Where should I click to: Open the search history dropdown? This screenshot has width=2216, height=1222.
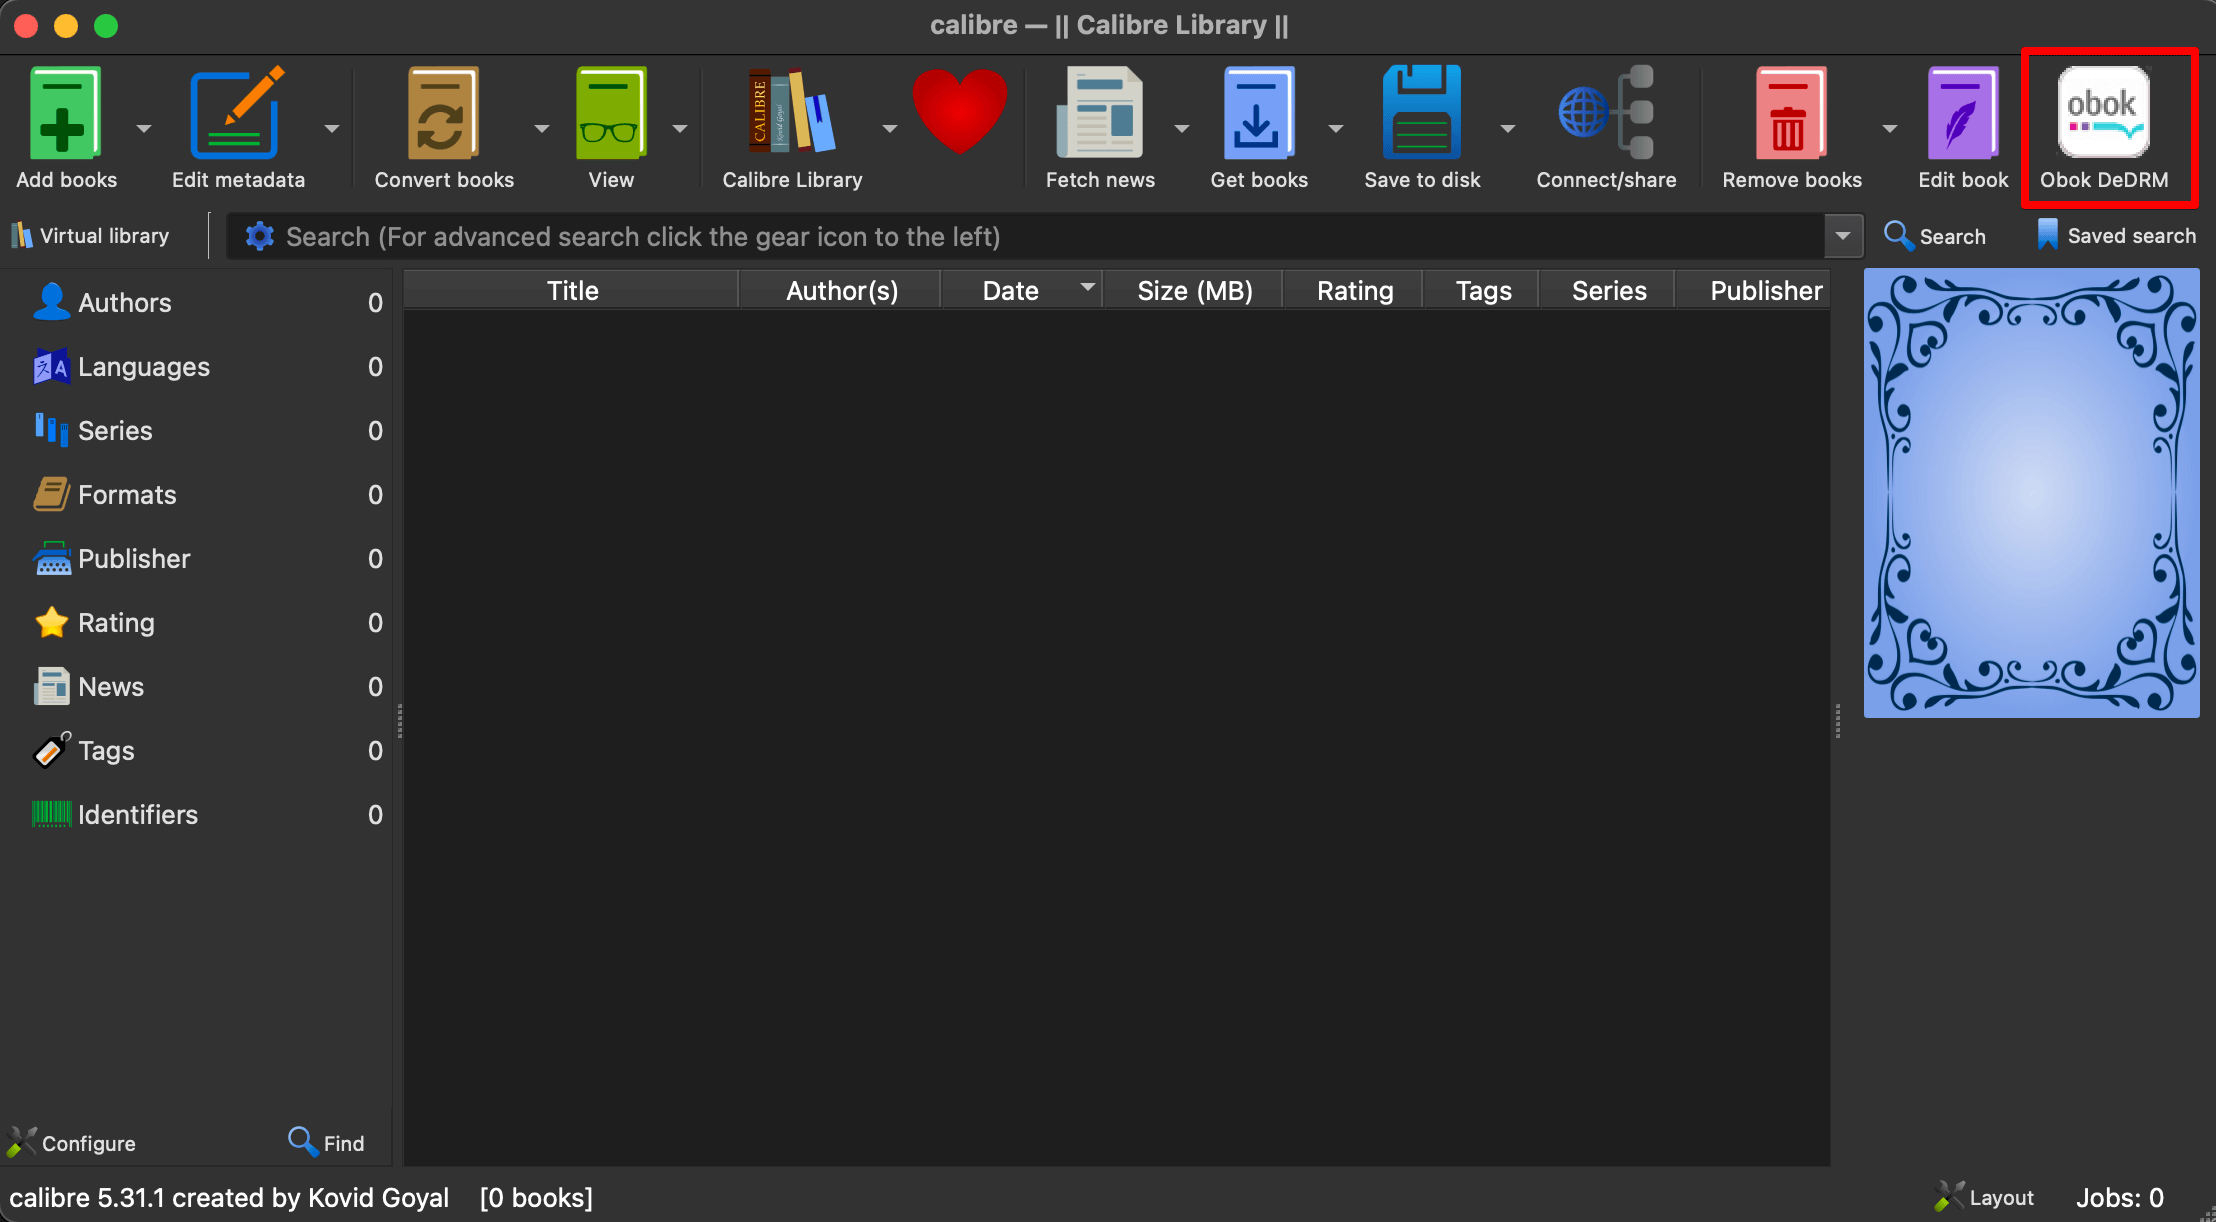pyautogui.click(x=1842, y=236)
